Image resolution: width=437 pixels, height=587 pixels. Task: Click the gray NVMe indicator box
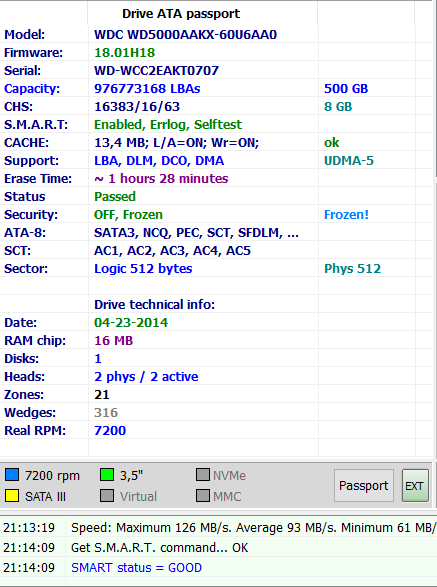[203, 475]
